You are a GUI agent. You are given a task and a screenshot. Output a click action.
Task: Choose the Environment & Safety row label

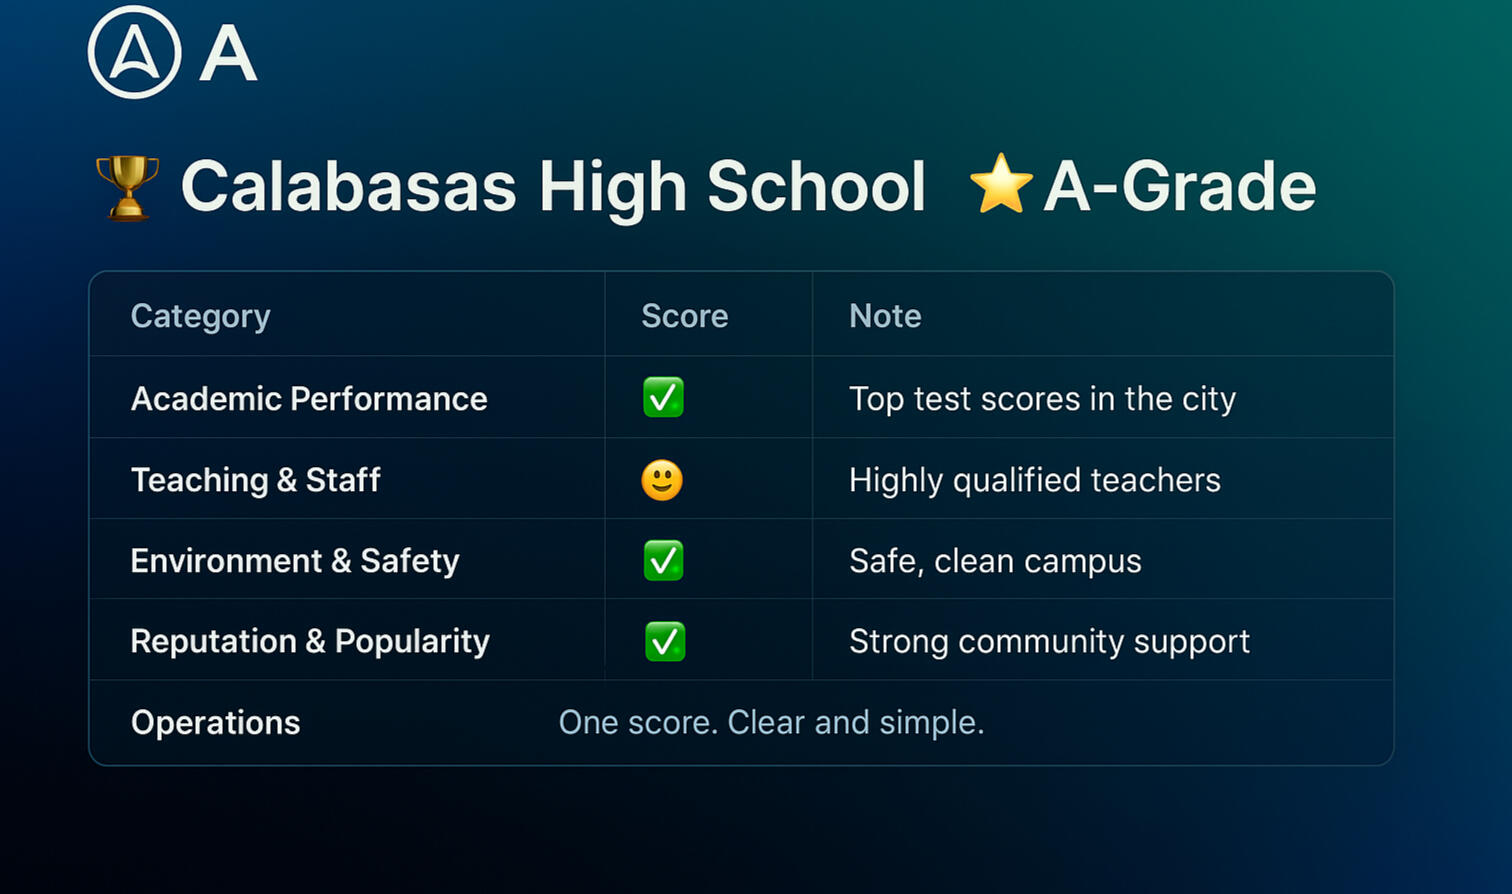(295, 561)
